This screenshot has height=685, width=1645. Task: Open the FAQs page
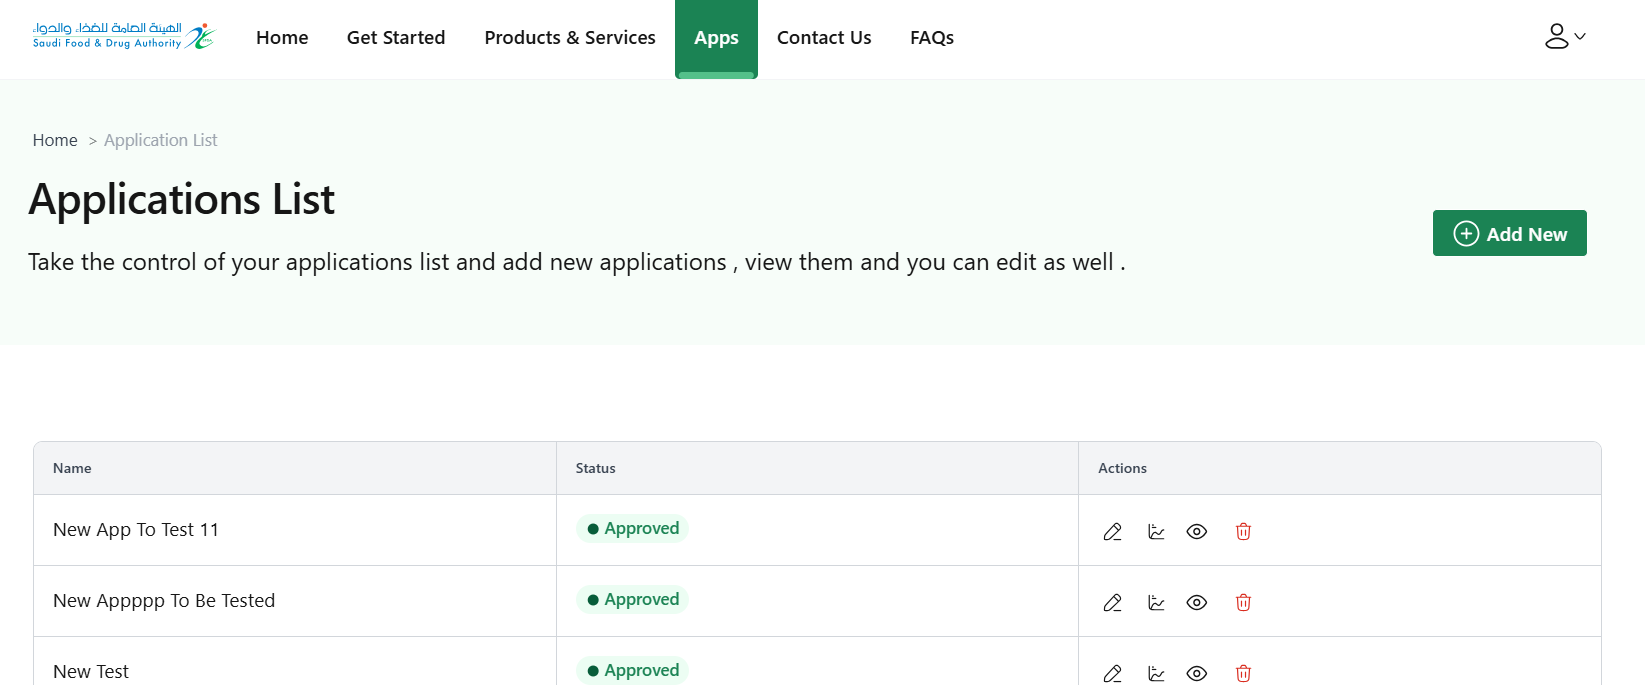click(931, 38)
